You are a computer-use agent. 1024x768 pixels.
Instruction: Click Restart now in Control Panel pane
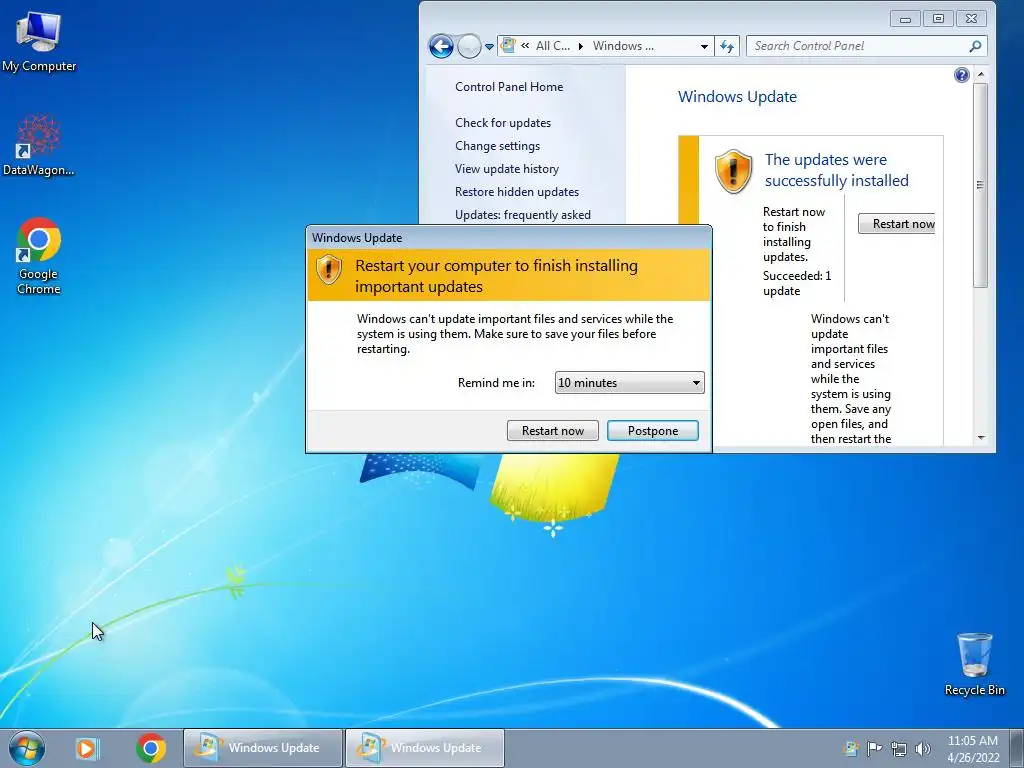point(897,224)
